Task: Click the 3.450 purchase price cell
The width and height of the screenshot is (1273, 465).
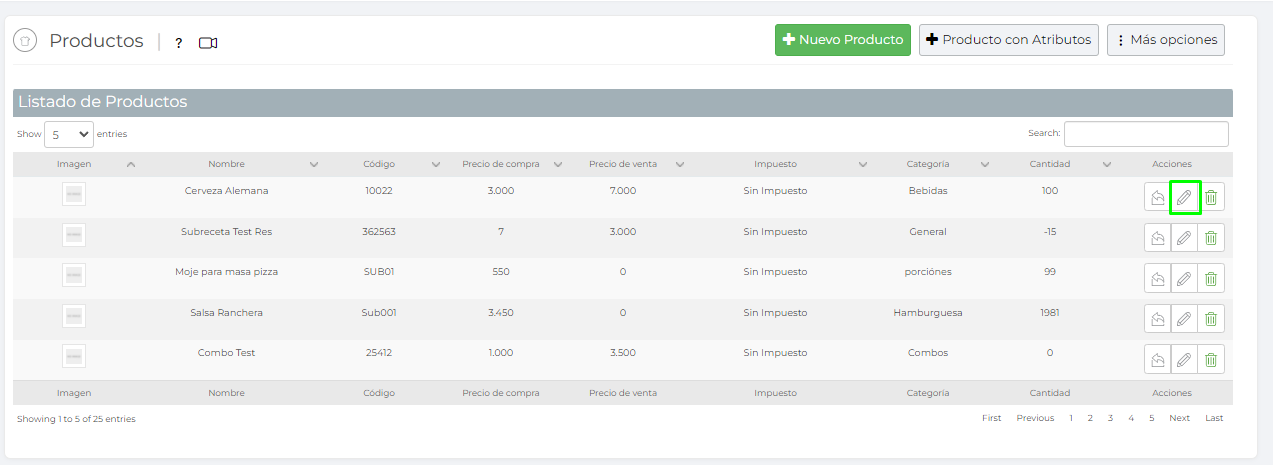Action: [x=501, y=312]
